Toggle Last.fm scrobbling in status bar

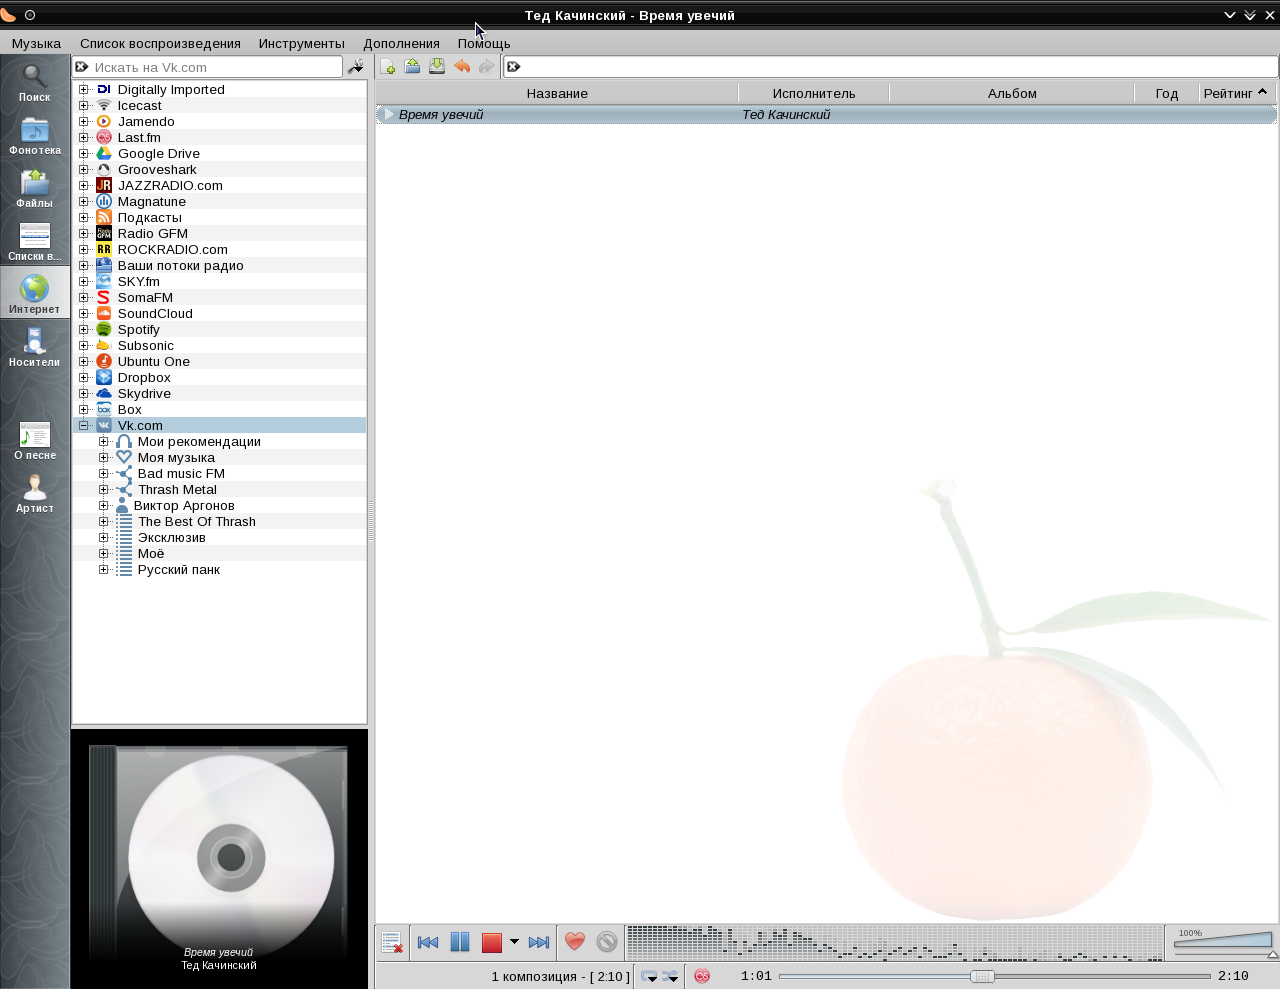(x=702, y=976)
